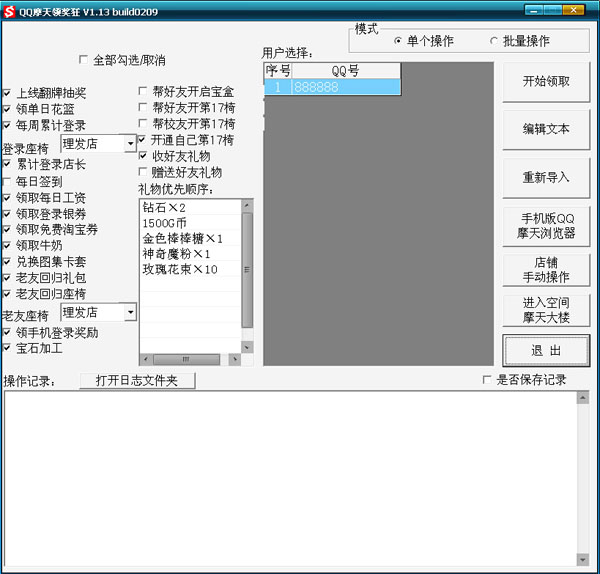Enable 帮好友开启宝盒 checkbox
The height and width of the screenshot is (574, 600).
(142, 91)
